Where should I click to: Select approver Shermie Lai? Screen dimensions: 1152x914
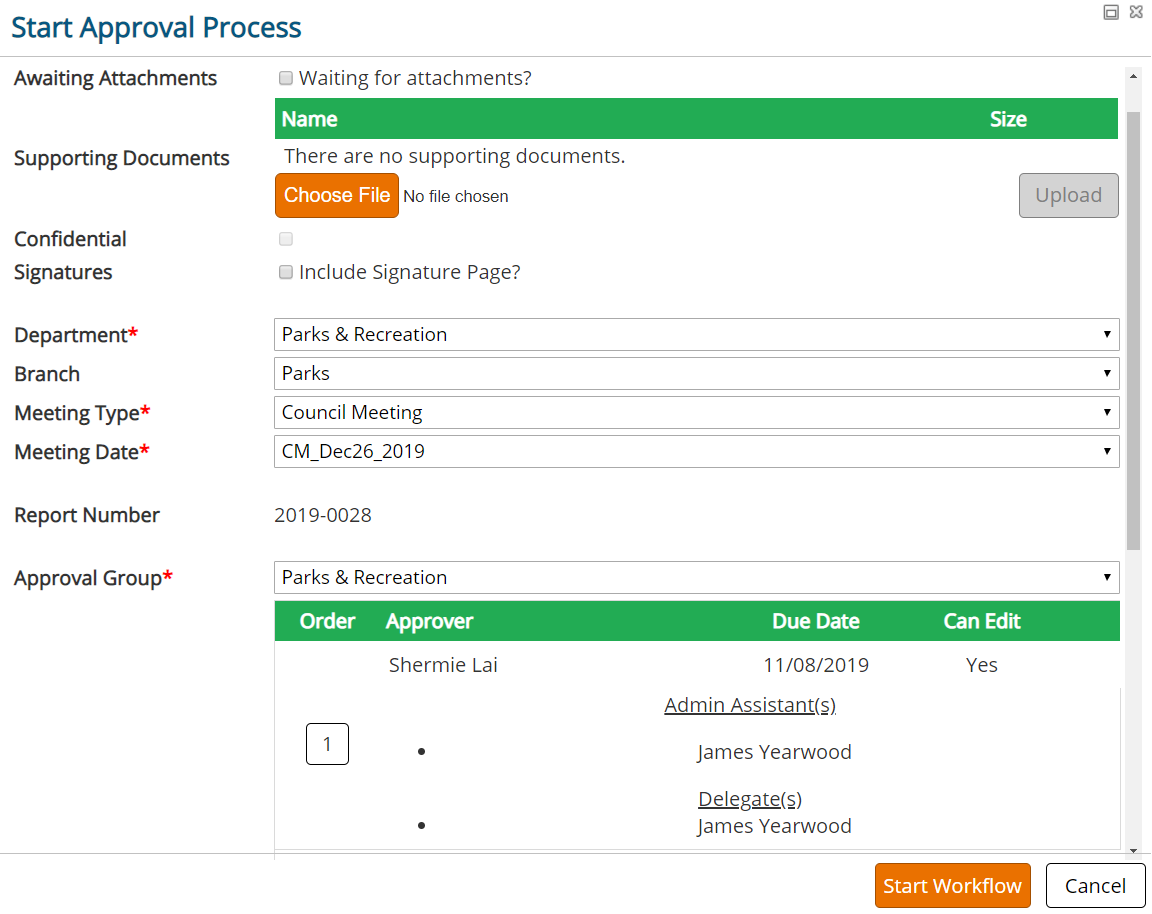coord(443,665)
